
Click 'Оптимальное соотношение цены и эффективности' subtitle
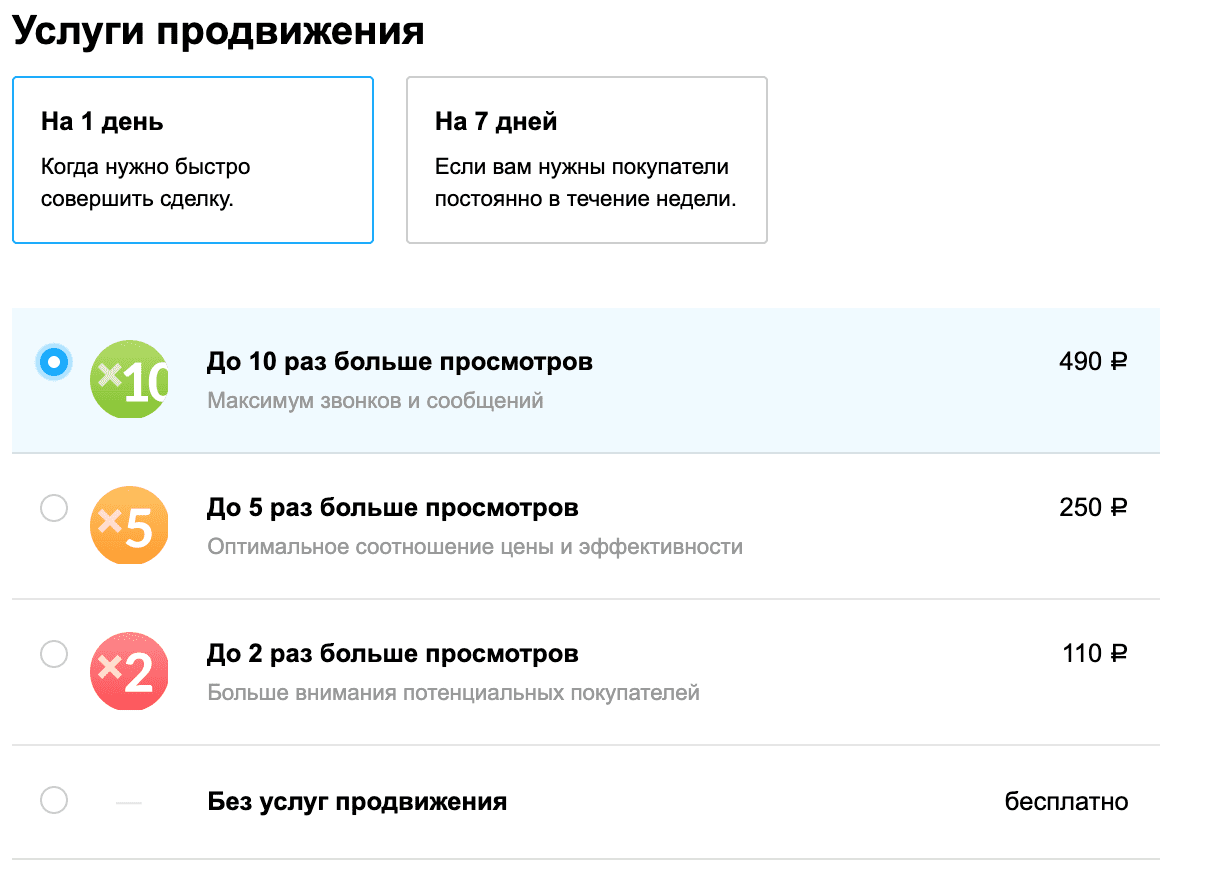pos(475,547)
